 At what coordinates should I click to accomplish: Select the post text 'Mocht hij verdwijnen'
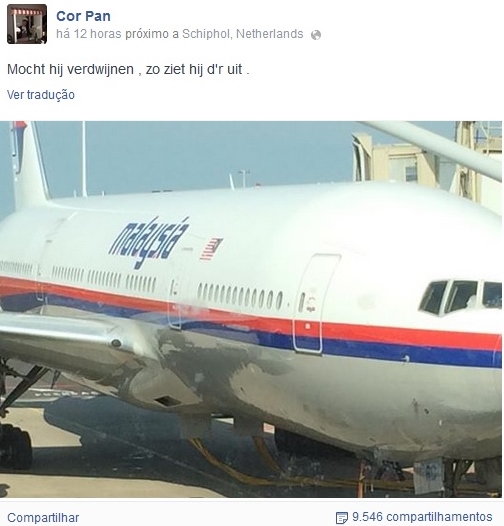coord(70,69)
